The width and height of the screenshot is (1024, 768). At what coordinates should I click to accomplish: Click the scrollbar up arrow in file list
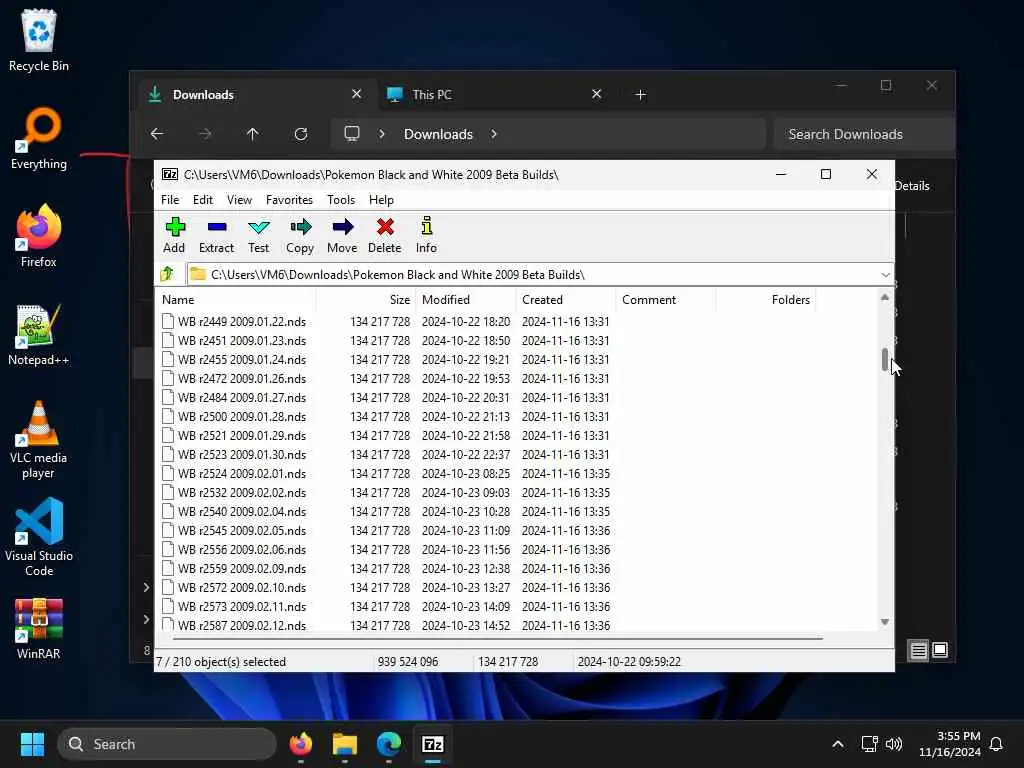pos(885,297)
